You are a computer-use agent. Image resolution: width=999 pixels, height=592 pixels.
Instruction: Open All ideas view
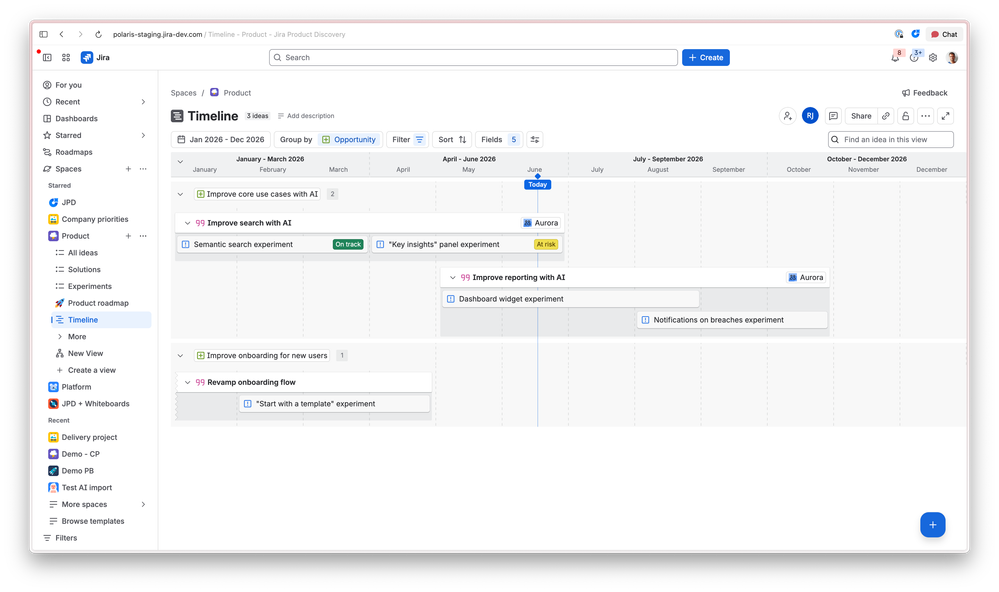(x=101, y=253)
